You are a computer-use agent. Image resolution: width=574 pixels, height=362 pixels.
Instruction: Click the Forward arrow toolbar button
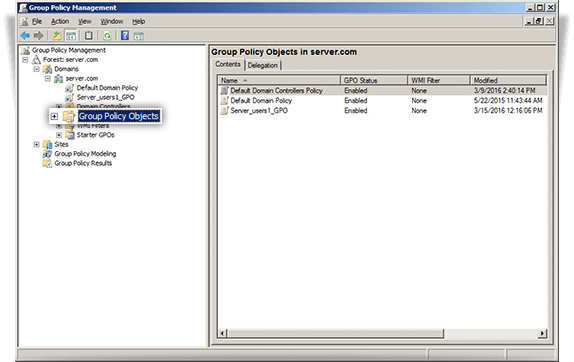38,36
